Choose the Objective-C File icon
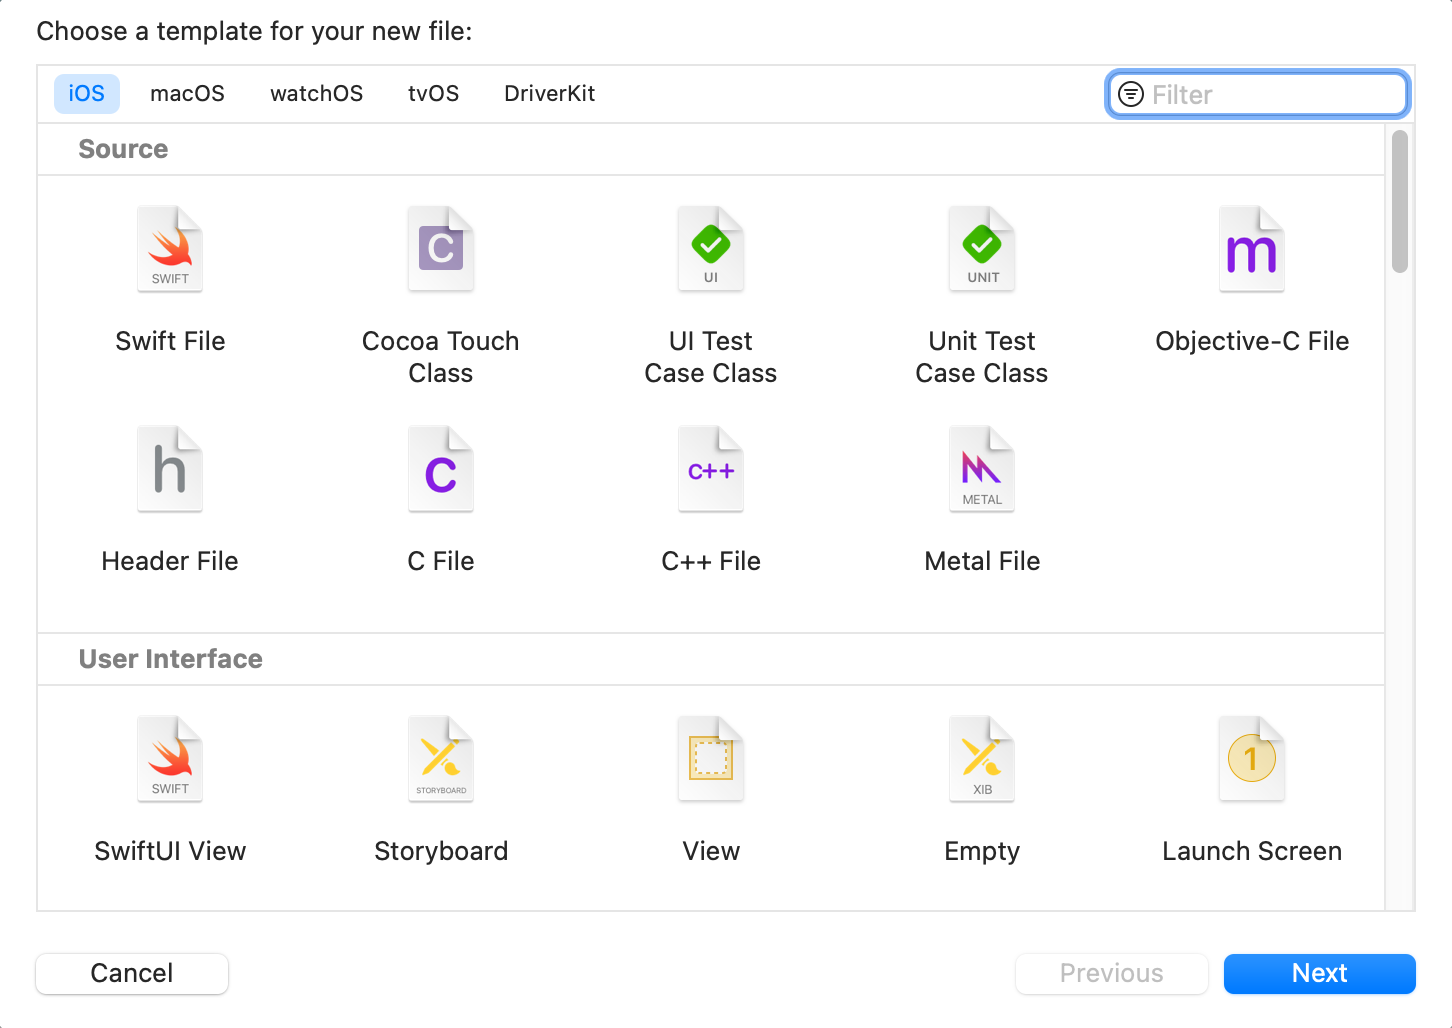 coord(1252,249)
